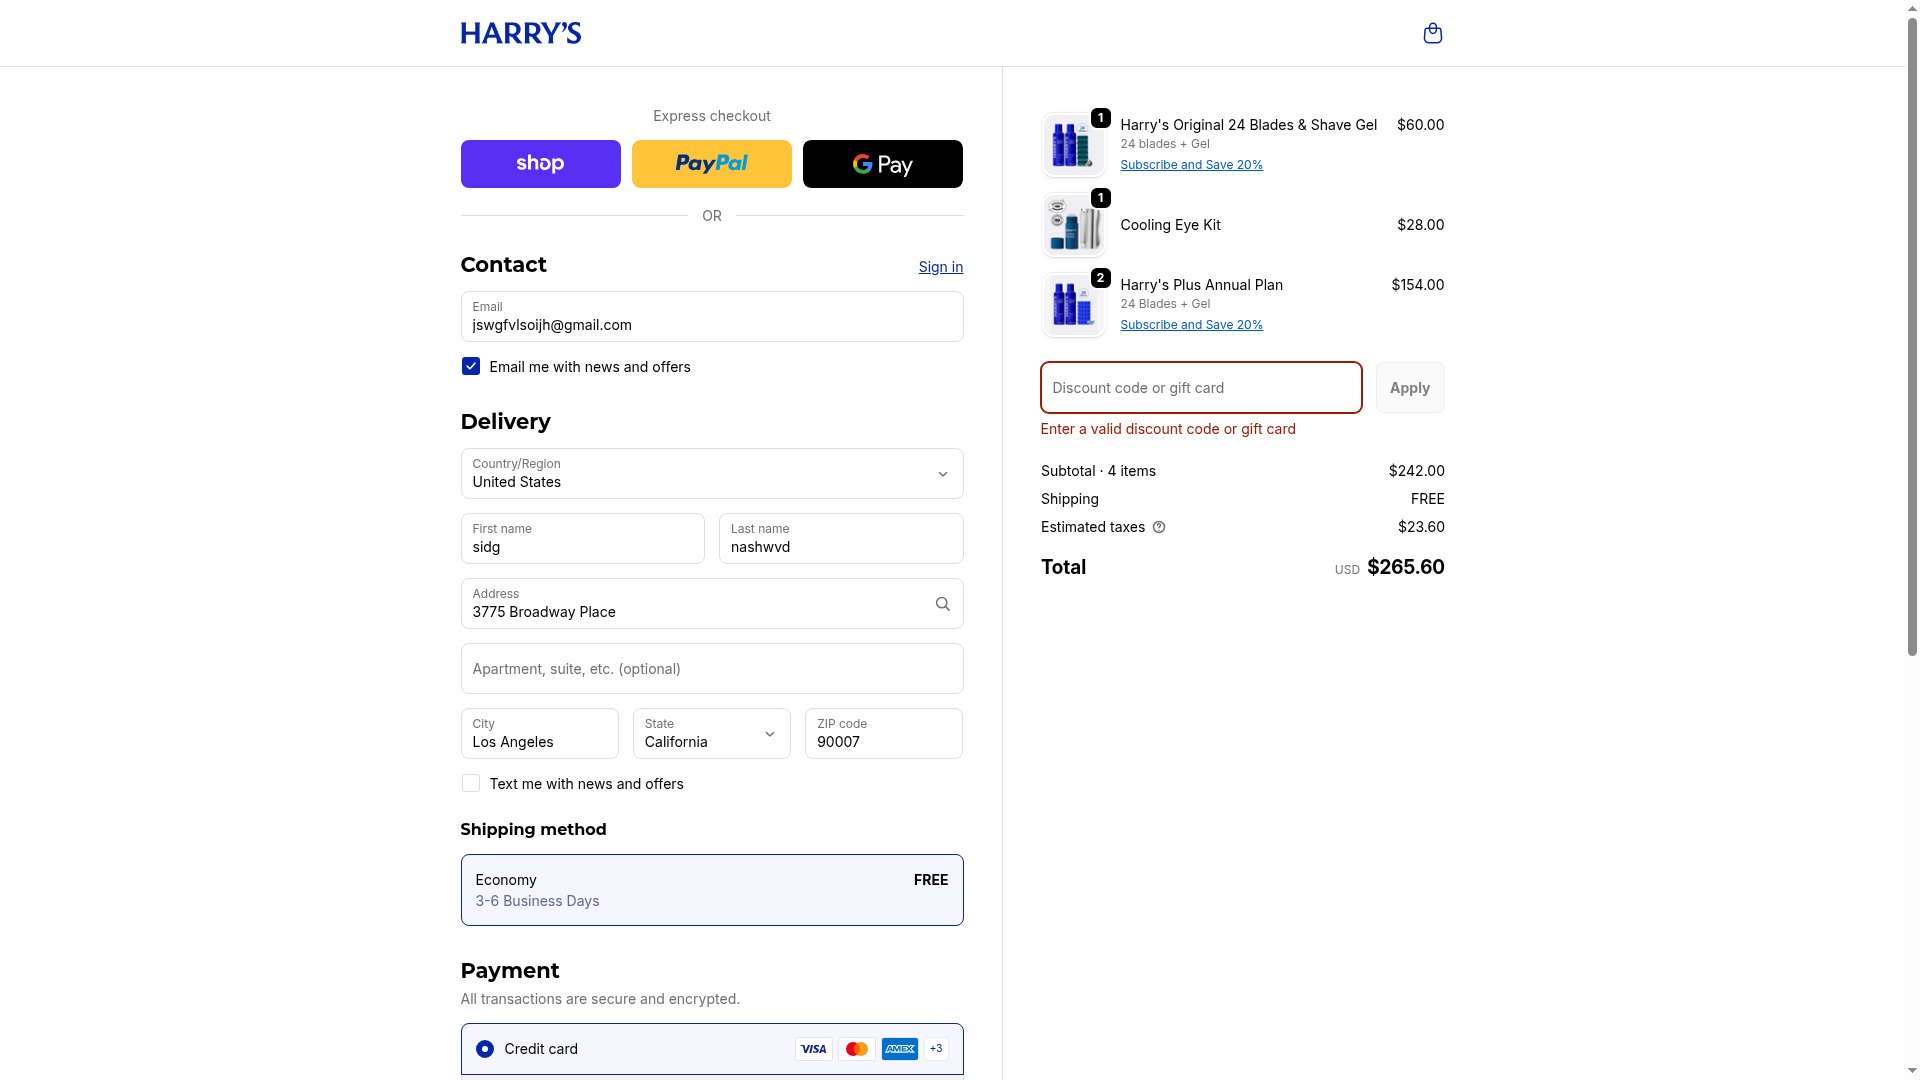Pay with PayPal express button
The width and height of the screenshot is (1920, 1080).
click(x=711, y=164)
